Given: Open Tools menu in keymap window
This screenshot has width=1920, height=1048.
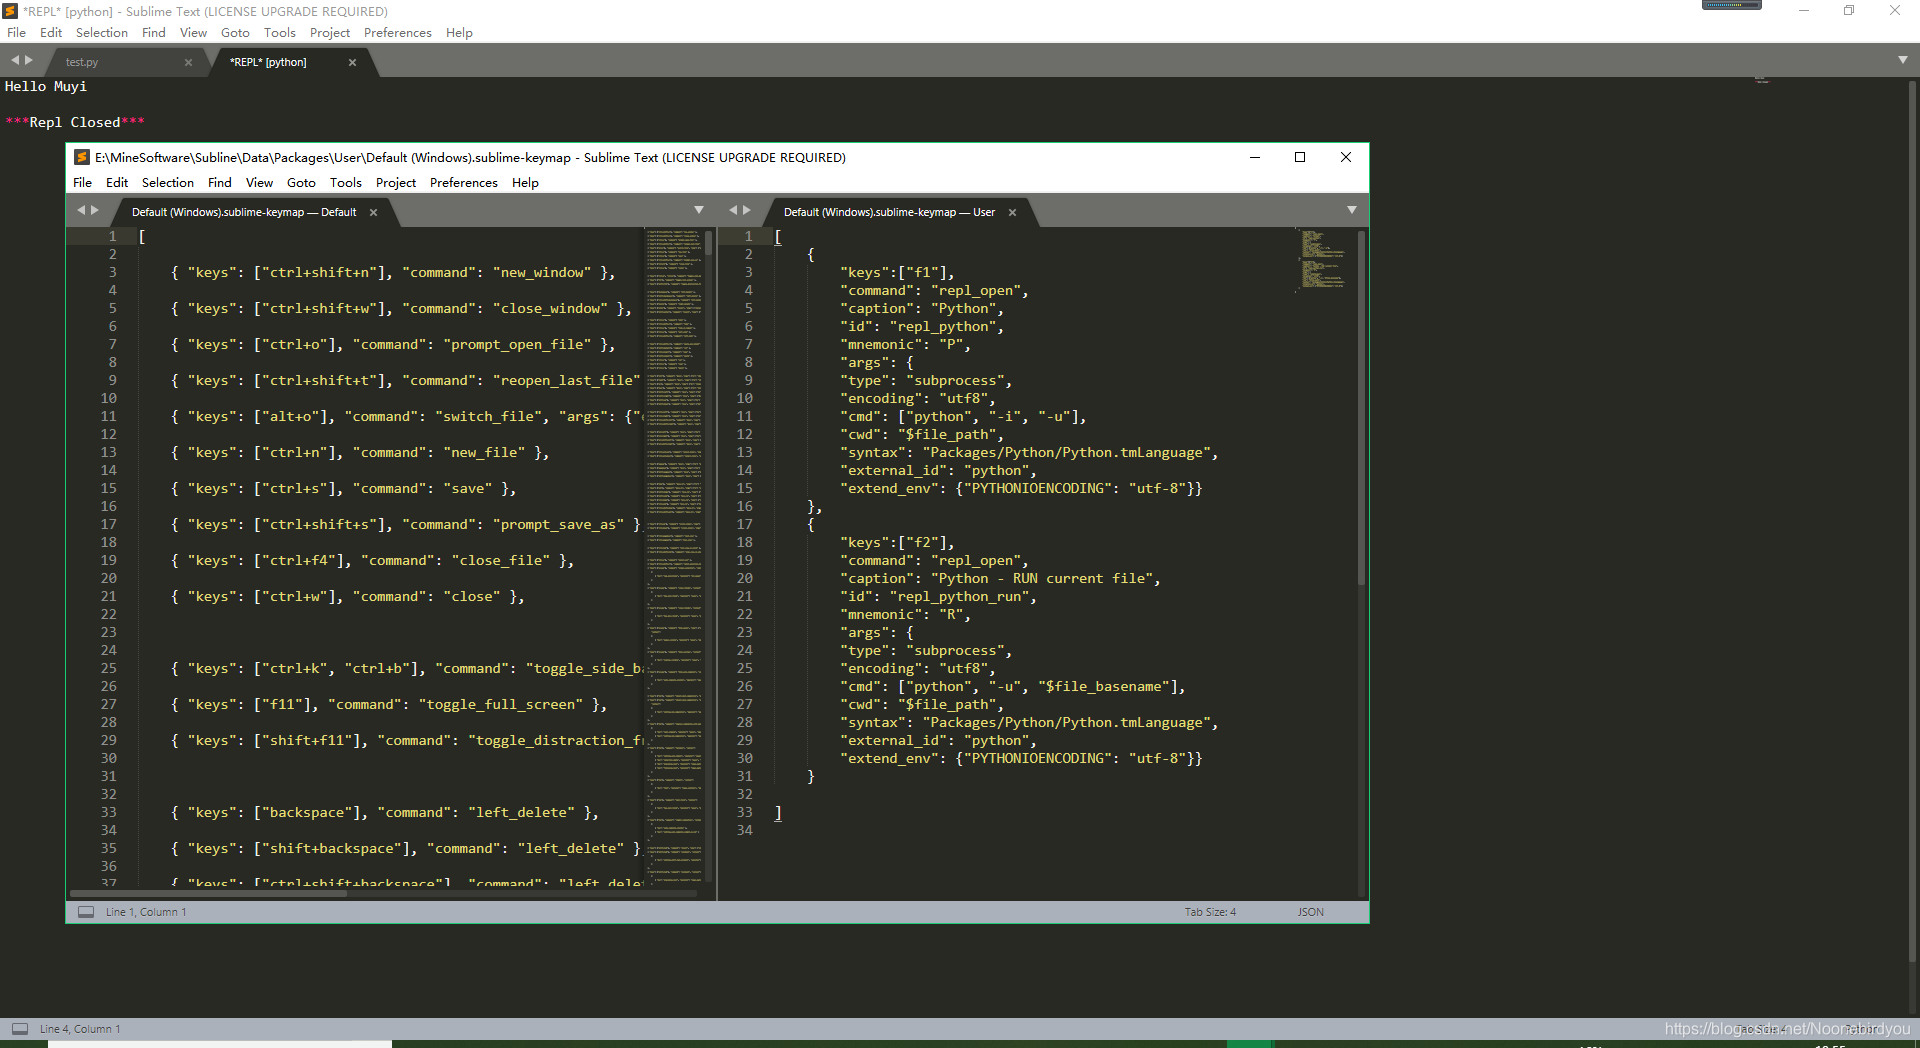Looking at the screenshot, I should click(346, 183).
